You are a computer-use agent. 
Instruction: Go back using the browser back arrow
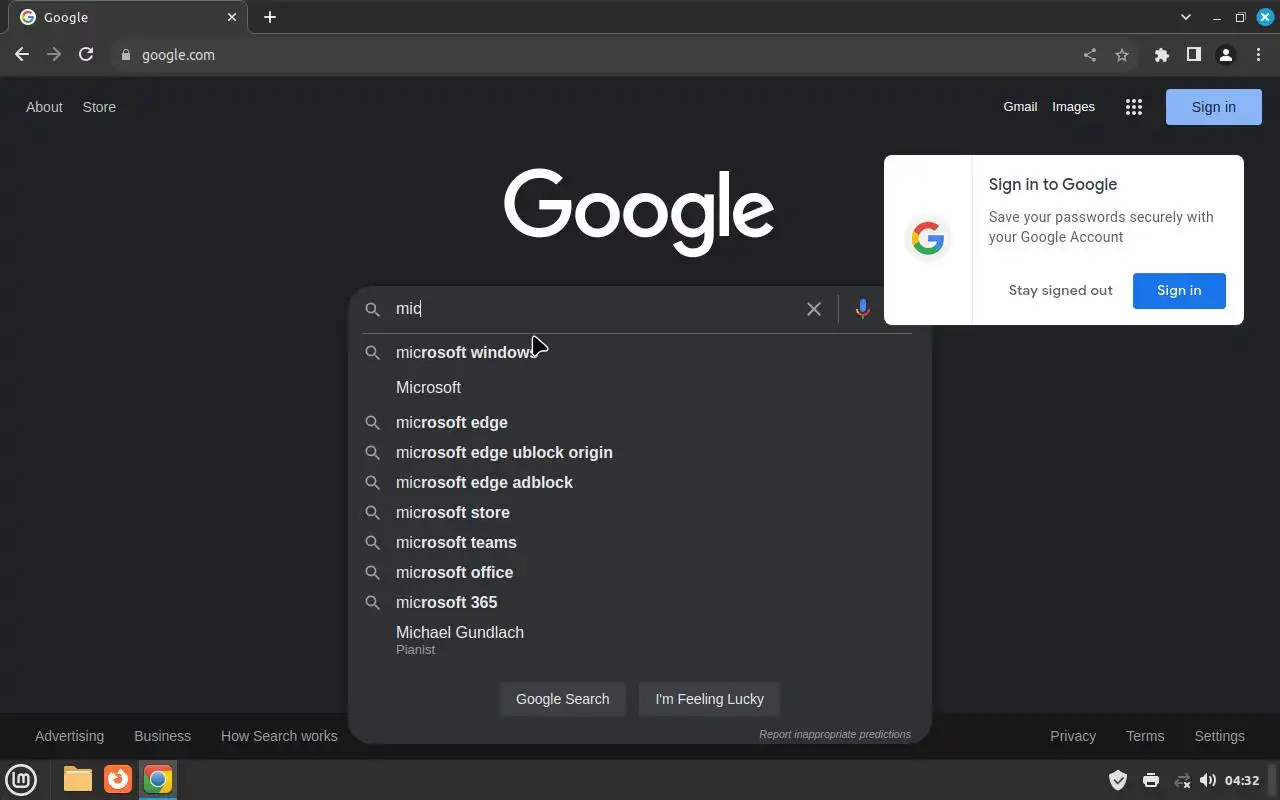[x=22, y=55]
